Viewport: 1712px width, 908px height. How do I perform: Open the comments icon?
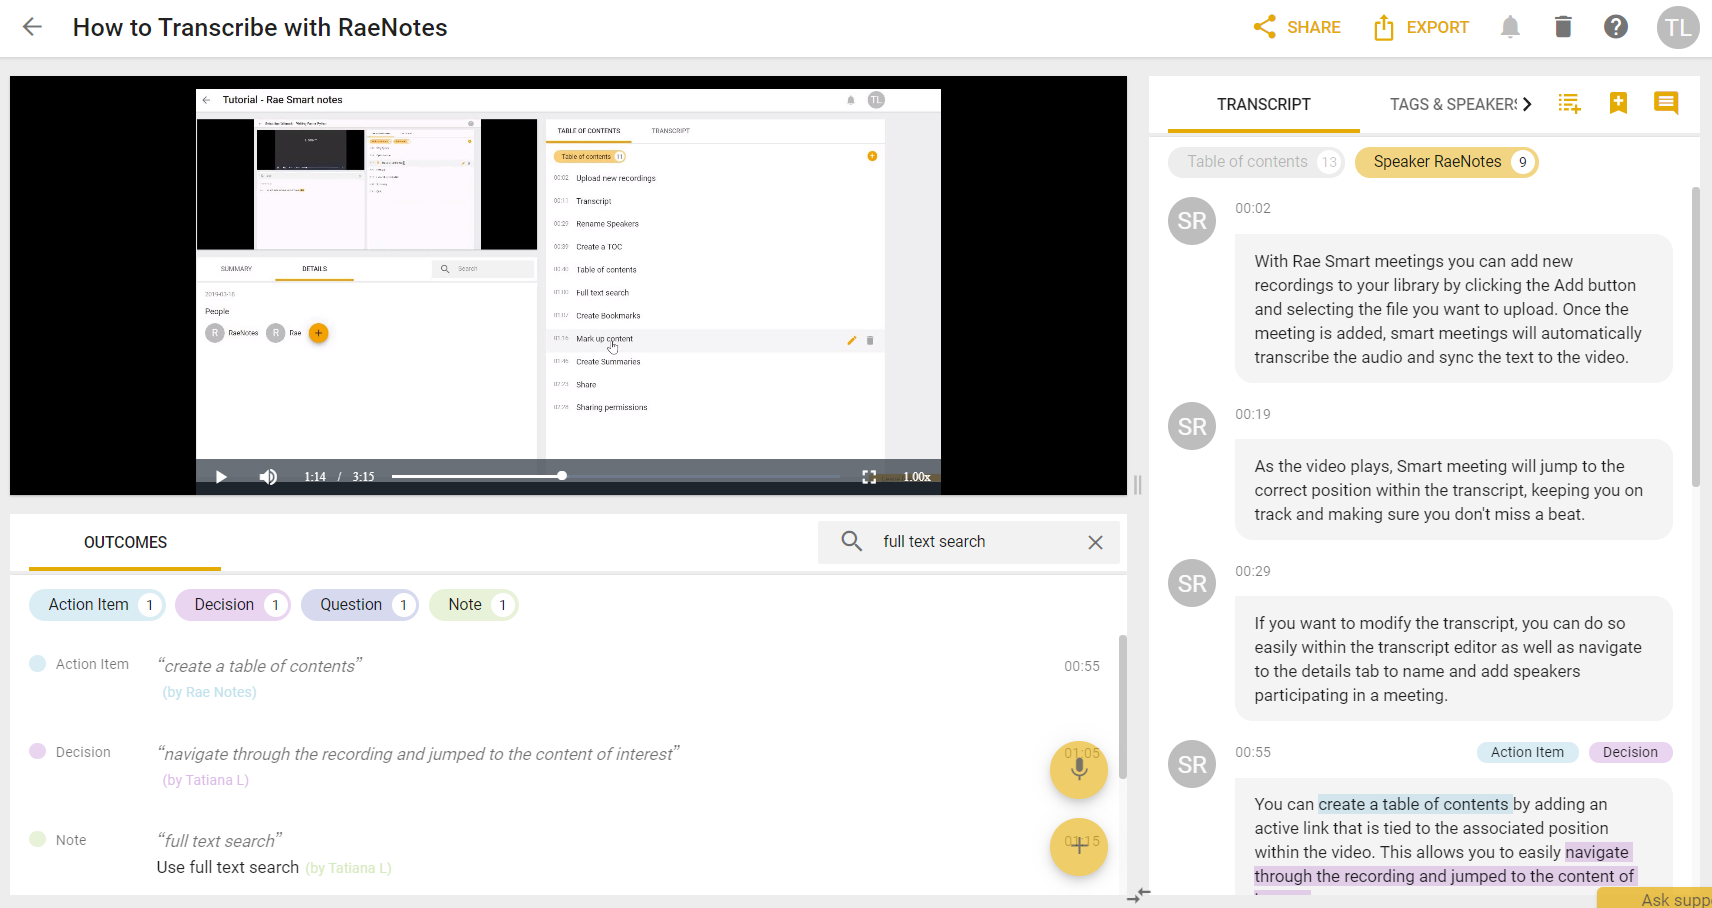1666,103
